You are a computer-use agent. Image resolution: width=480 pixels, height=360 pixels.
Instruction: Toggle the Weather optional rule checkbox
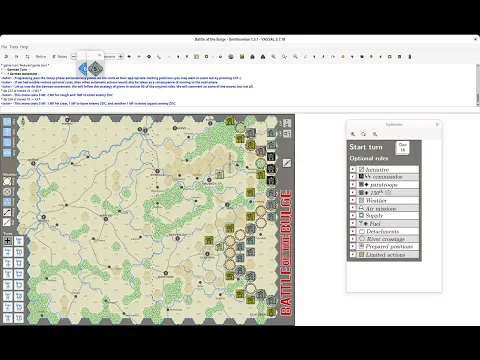[x=353, y=200]
